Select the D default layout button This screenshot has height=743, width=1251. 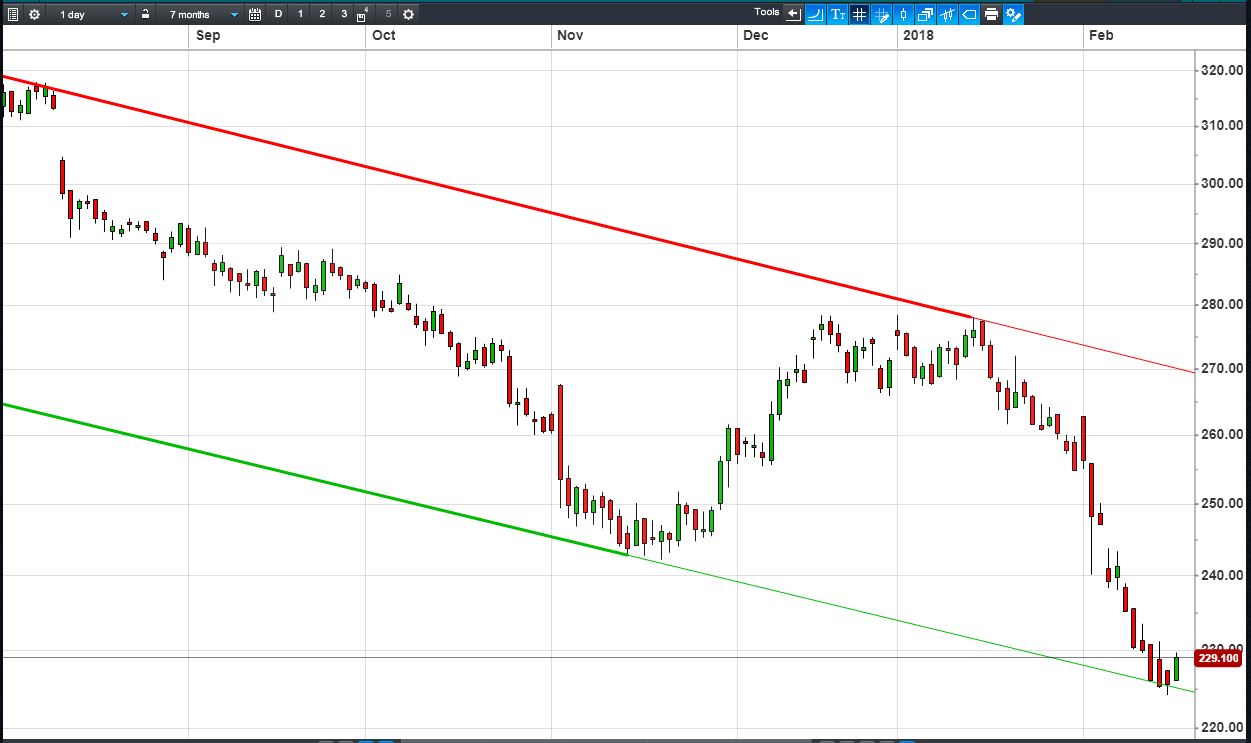[x=278, y=14]
